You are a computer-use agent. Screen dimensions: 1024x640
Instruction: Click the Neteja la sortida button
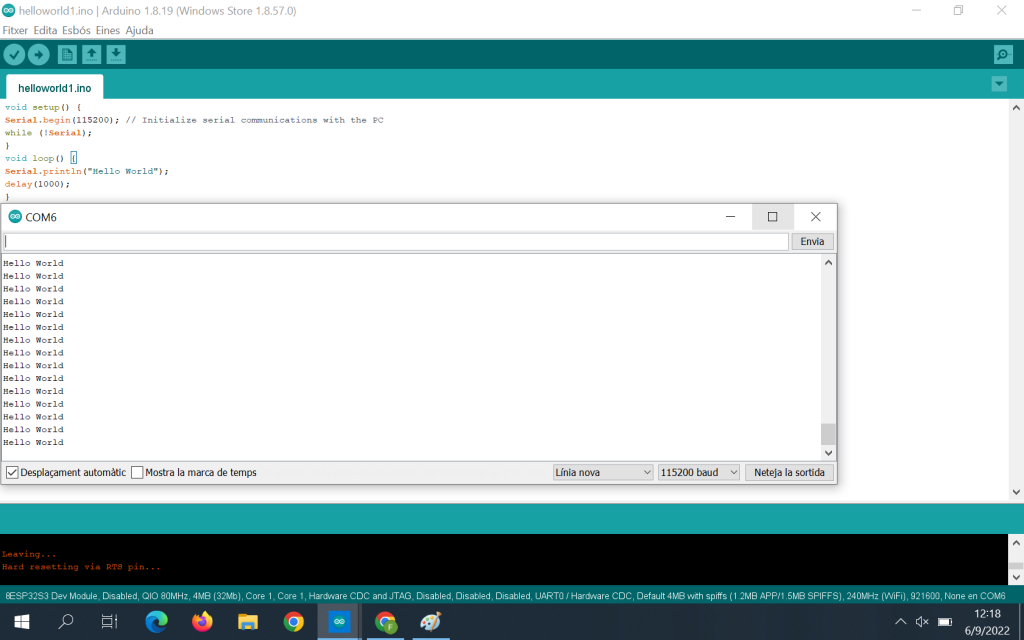[789, 472]
